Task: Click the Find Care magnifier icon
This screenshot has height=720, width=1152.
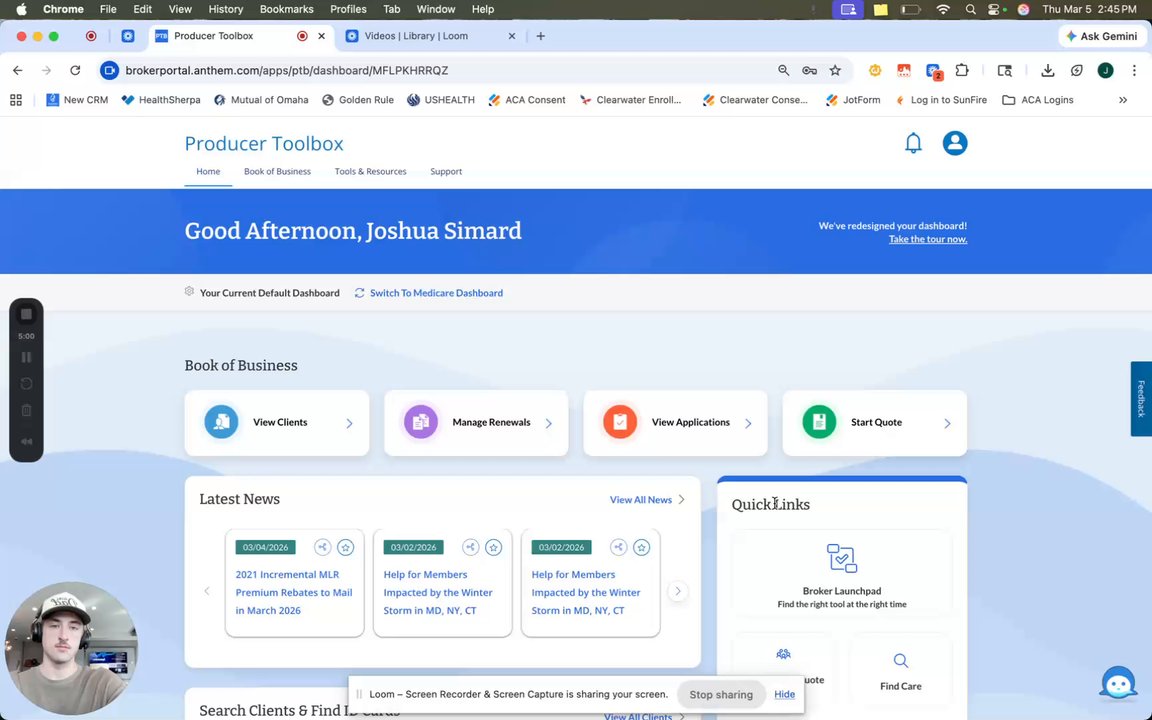Action: point(900,660)
